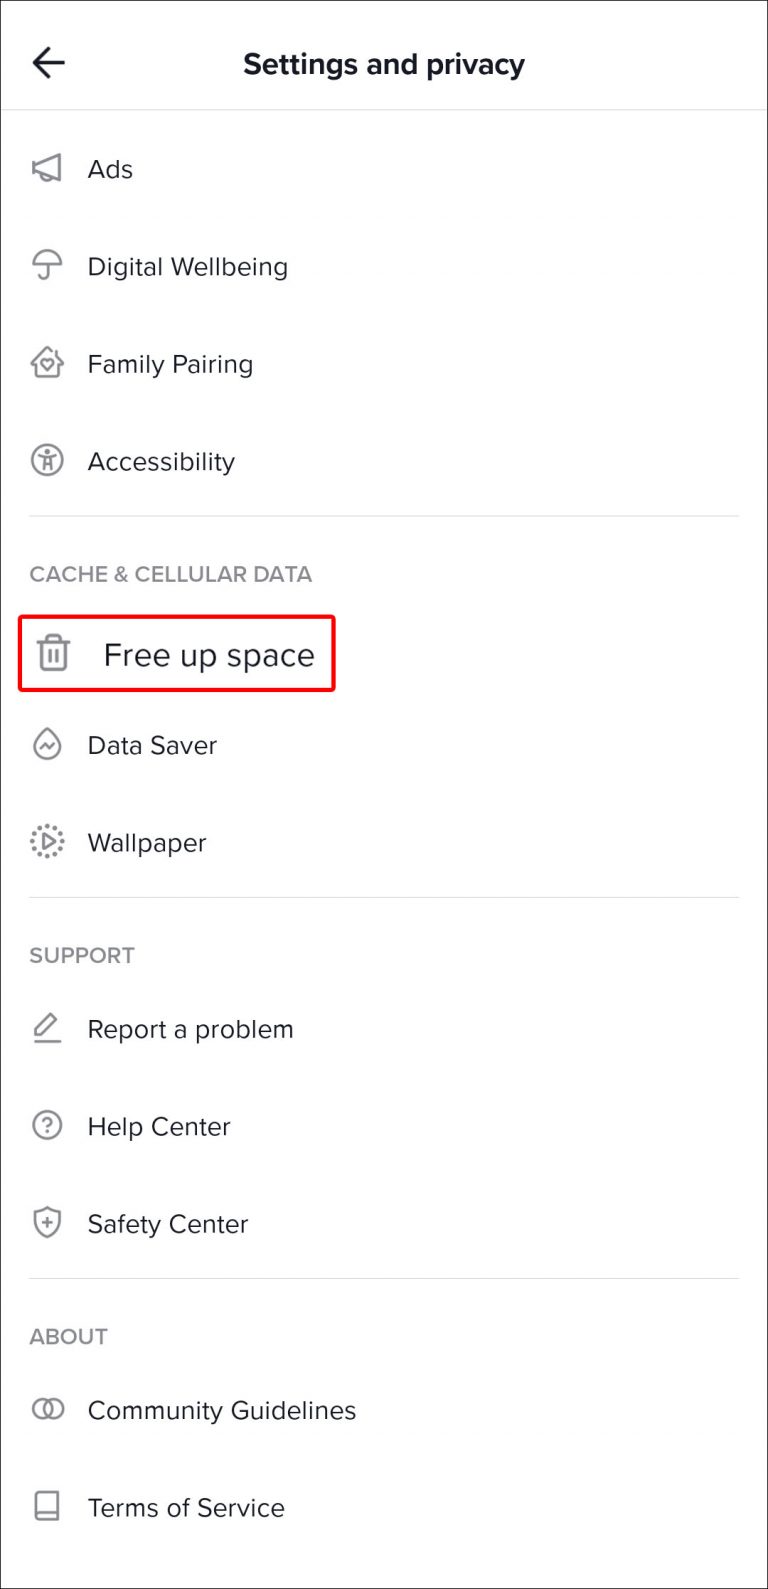Click the Safety Center shield icon

coord(47,1223)
